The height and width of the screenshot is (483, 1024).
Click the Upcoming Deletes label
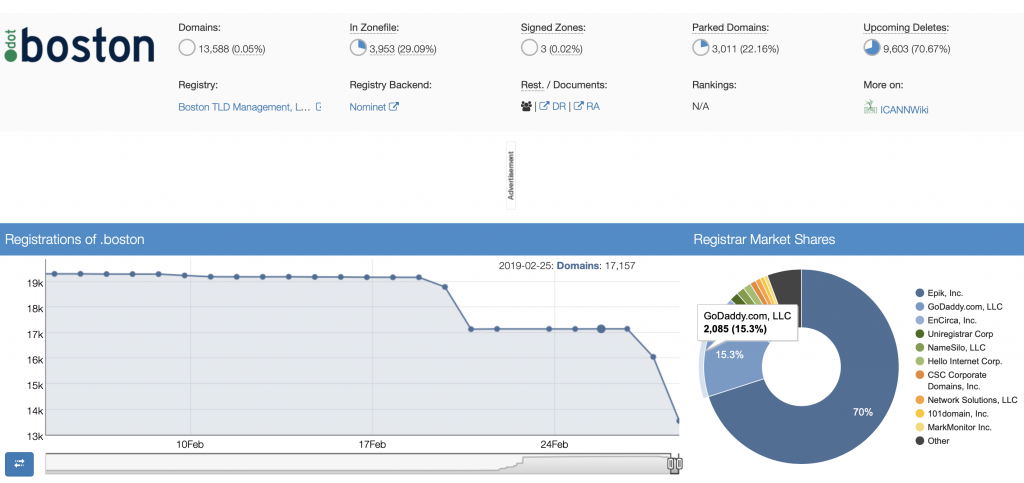point(906,27)
